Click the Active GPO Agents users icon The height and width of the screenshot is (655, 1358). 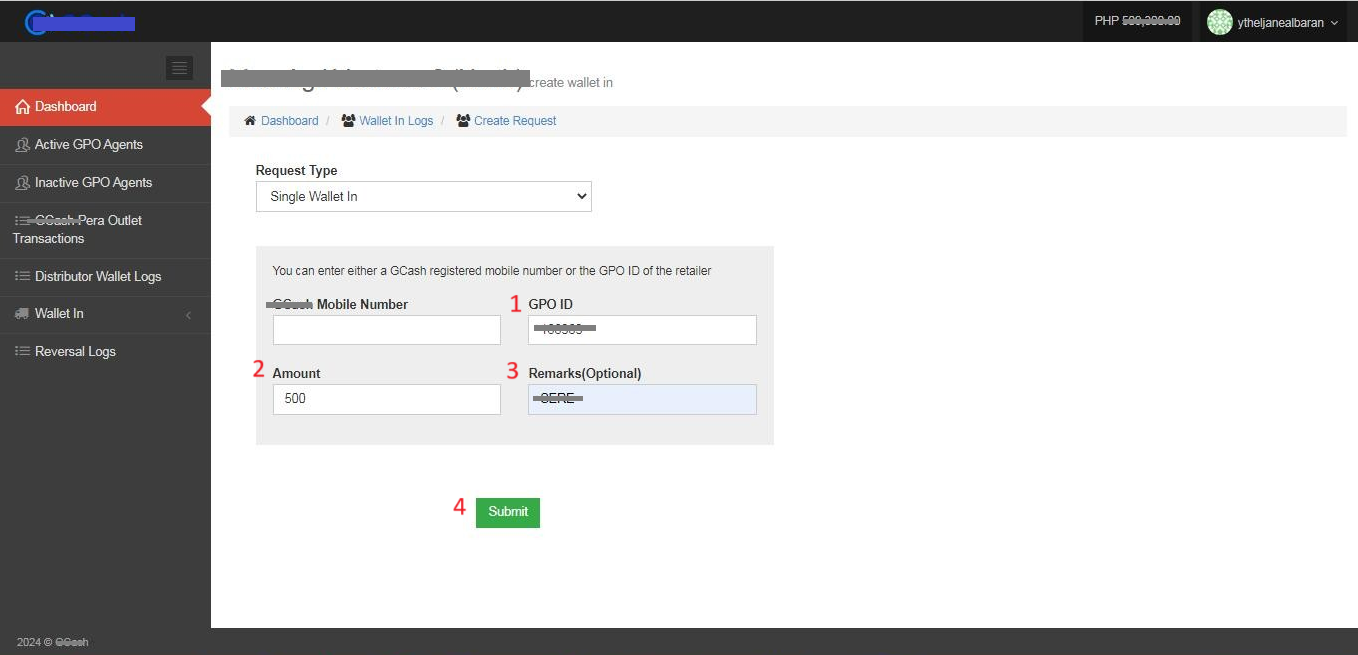(22, 145)
